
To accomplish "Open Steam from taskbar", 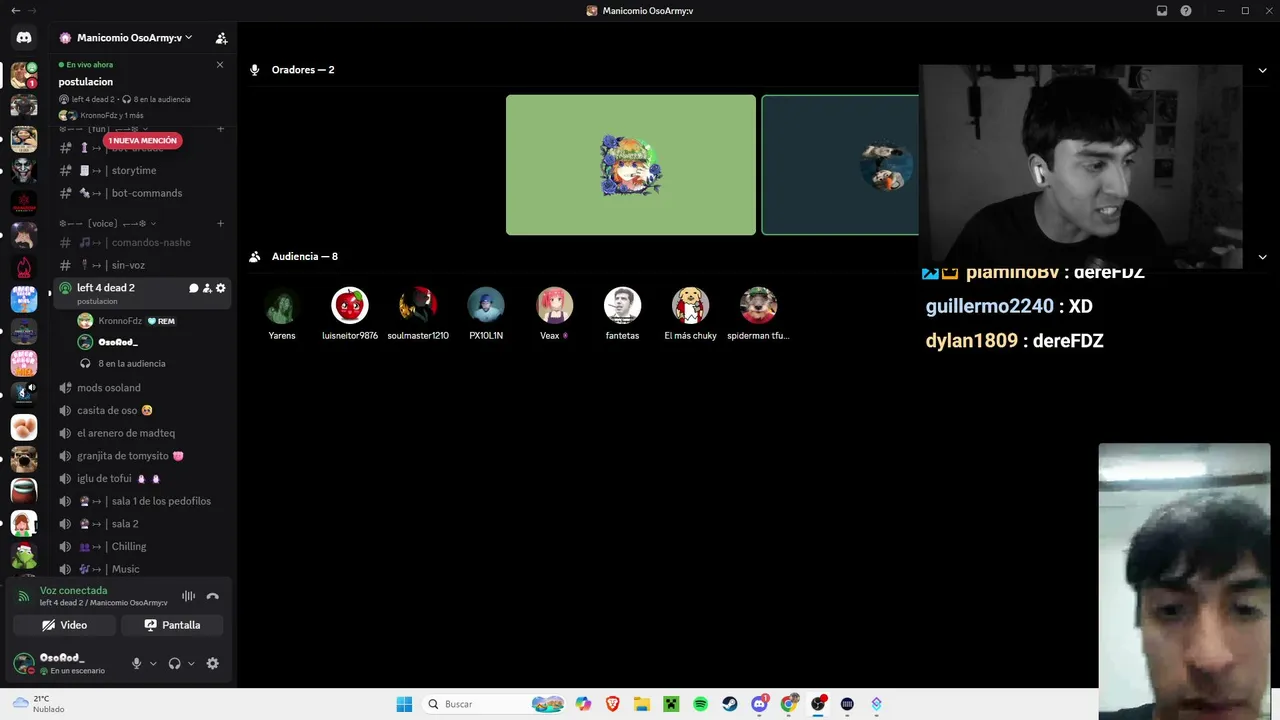I will point(730,704).
